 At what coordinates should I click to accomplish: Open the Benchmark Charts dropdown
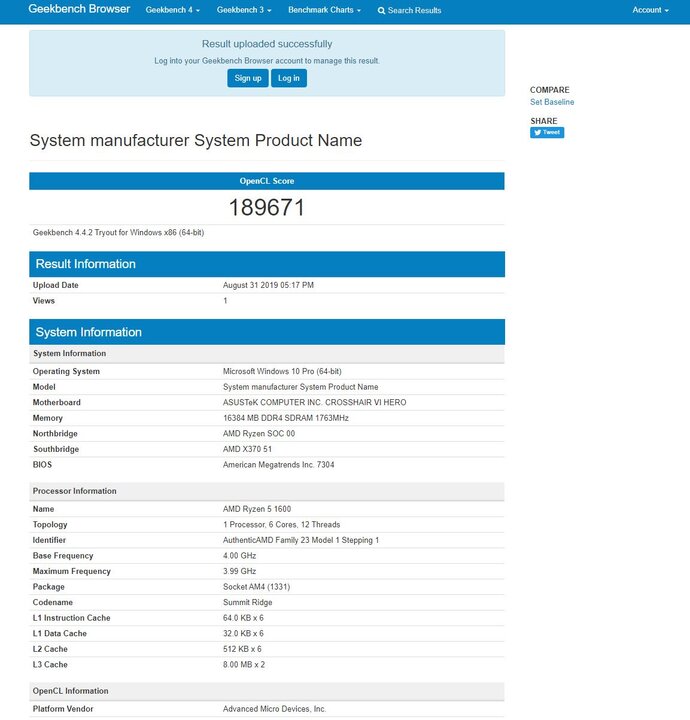tap(325, 10)
